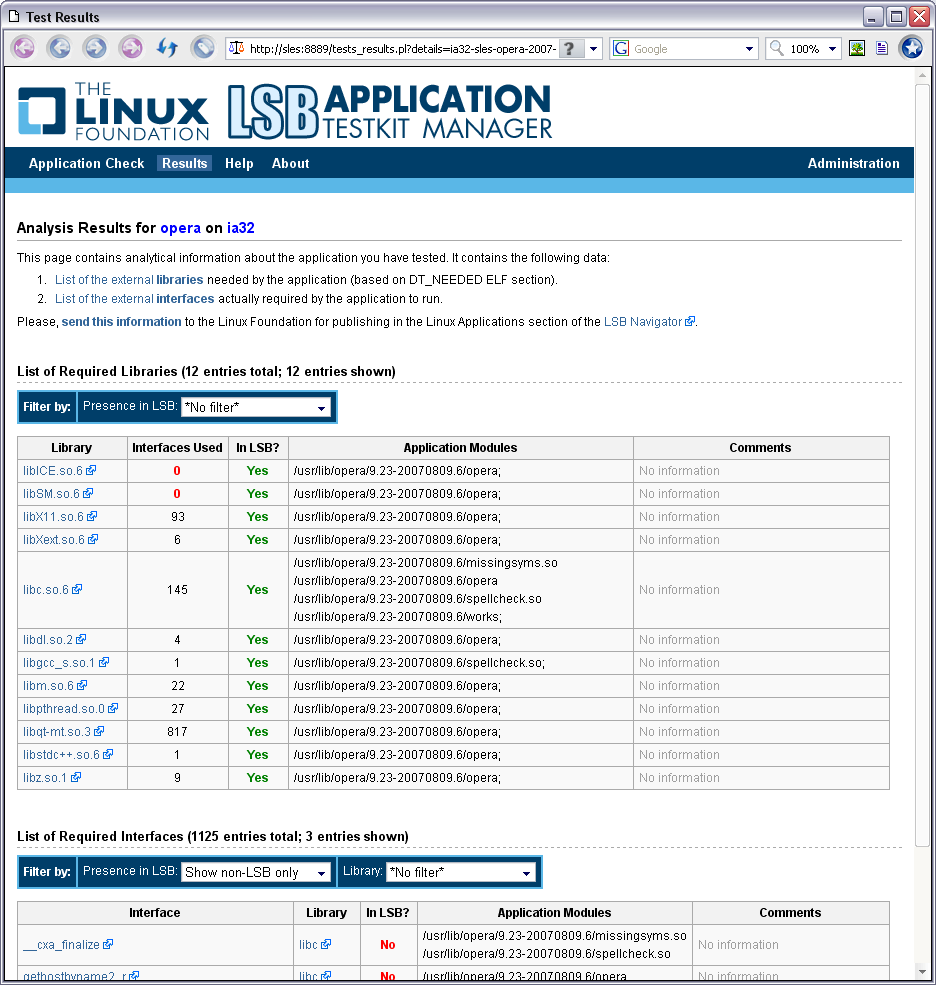Open the About navigation item
Screen dimensions: 936x985
pos(290,163)
